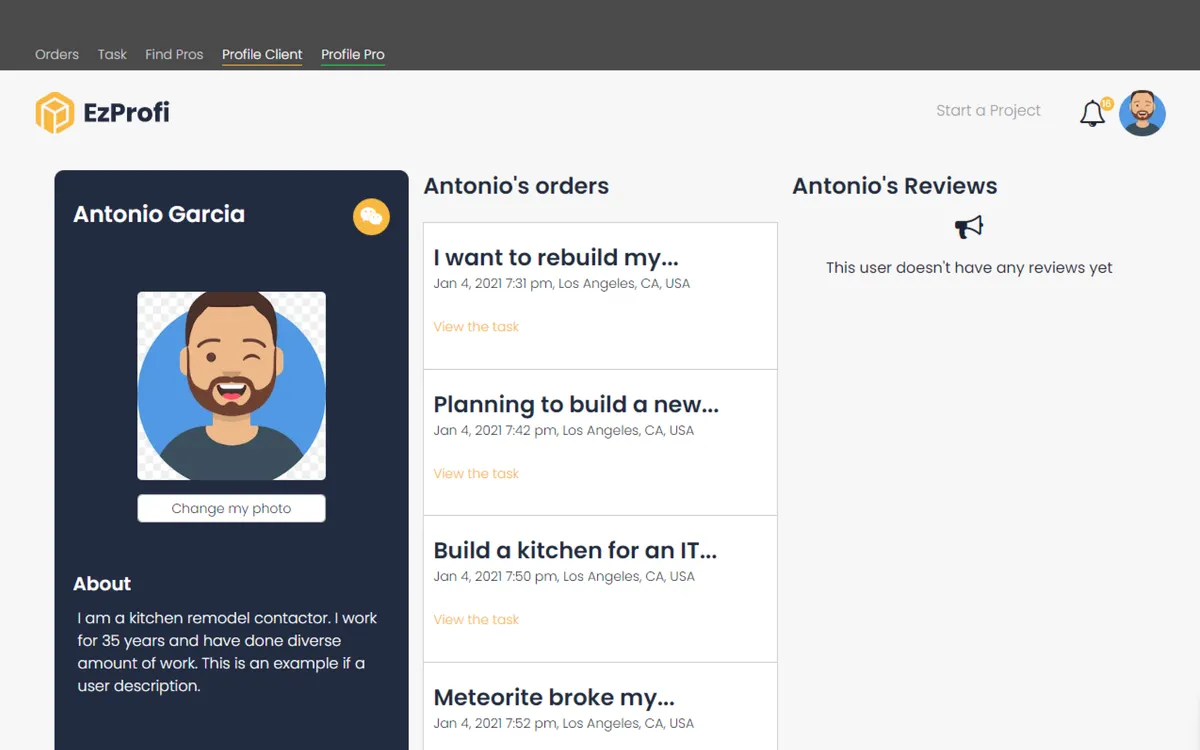Viewport: 1200px width, 750px height.
Task: Click the yellow chat bubbles icon
Action: click(371, 217)
